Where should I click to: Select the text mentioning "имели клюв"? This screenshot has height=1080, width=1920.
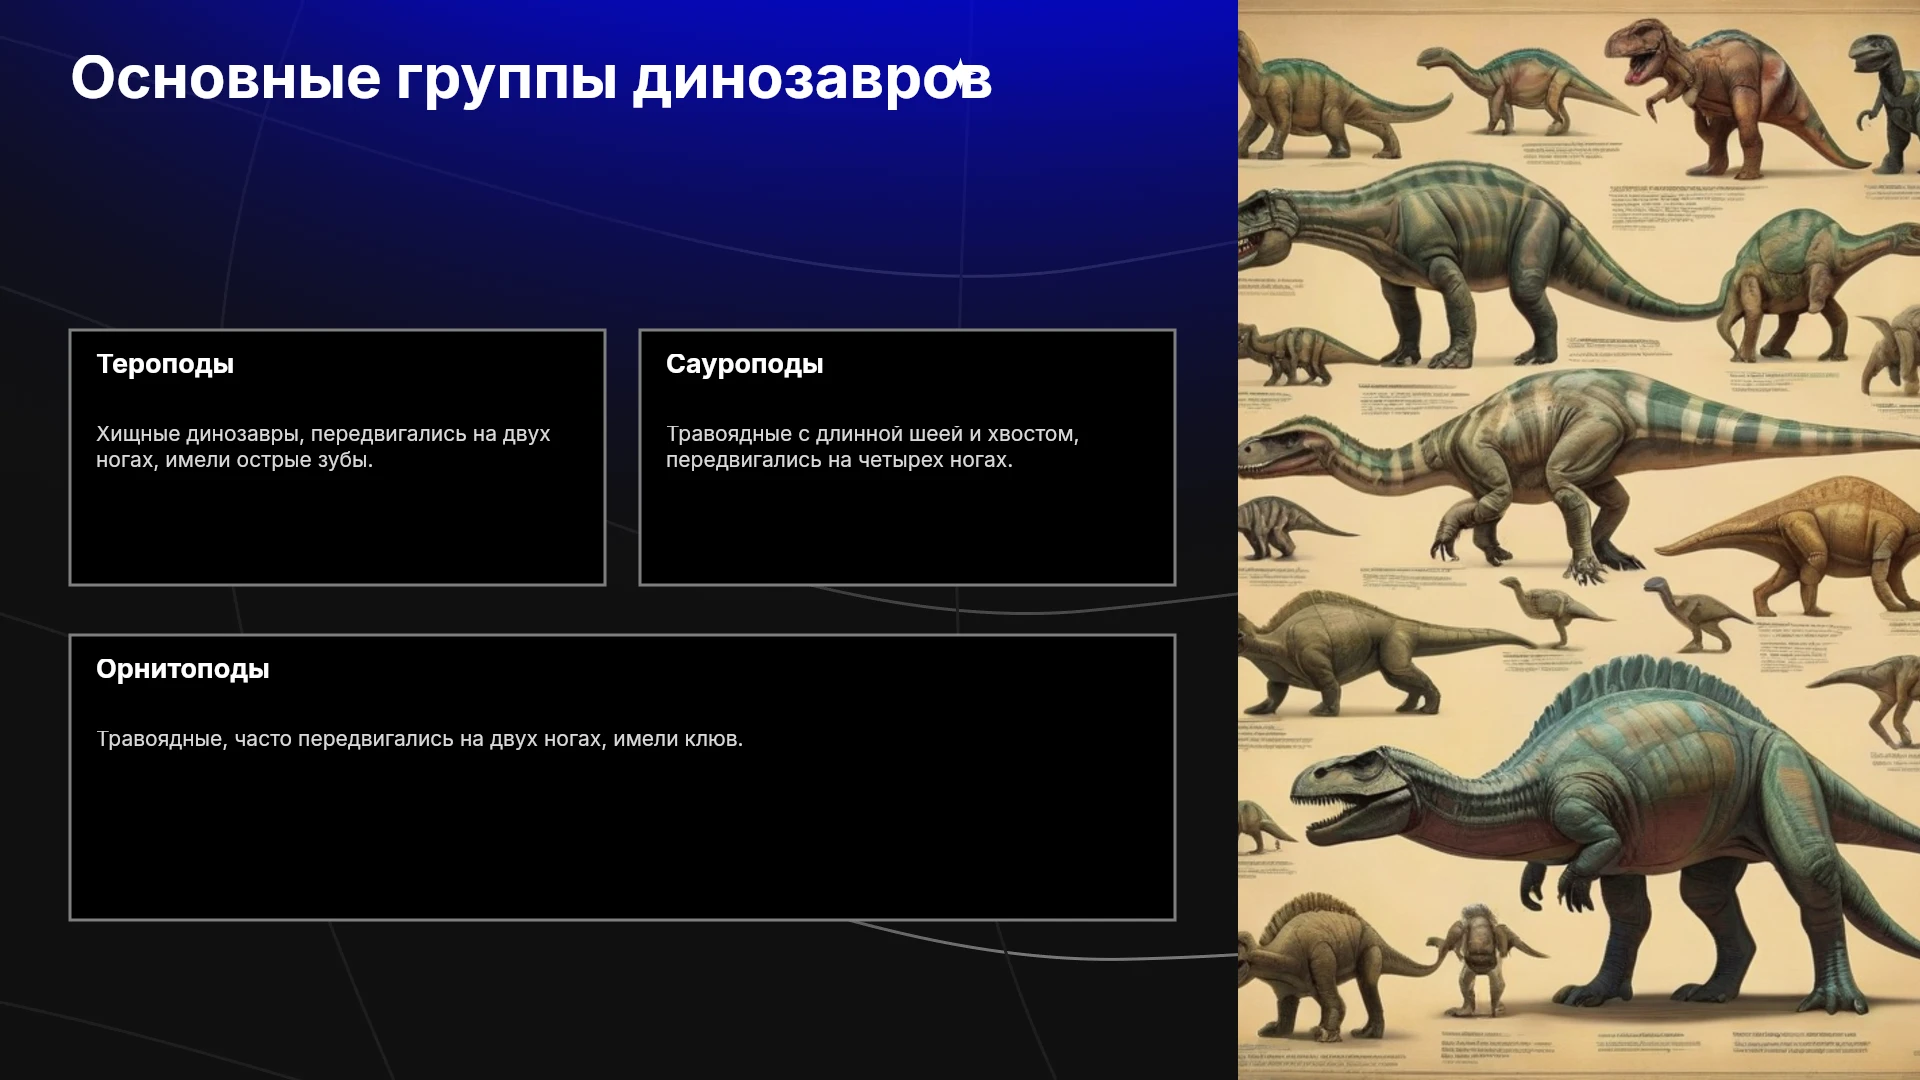pyautogui.click(x=419, y=739)
